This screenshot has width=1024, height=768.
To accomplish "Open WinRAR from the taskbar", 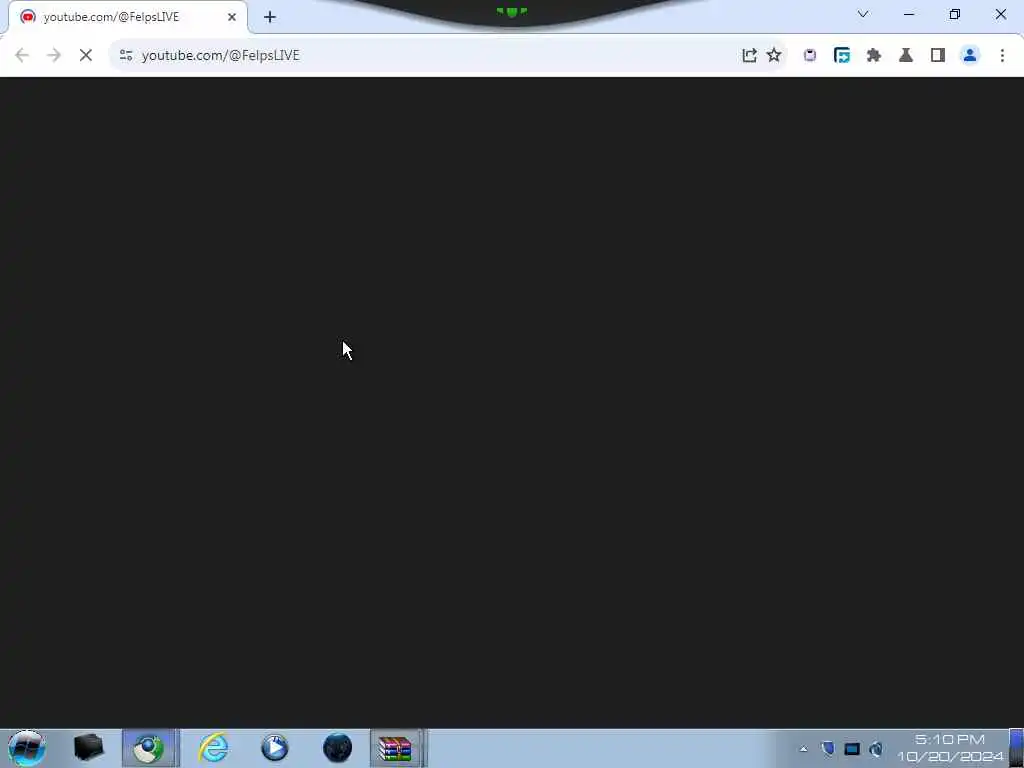I will (x=396, y=748).
